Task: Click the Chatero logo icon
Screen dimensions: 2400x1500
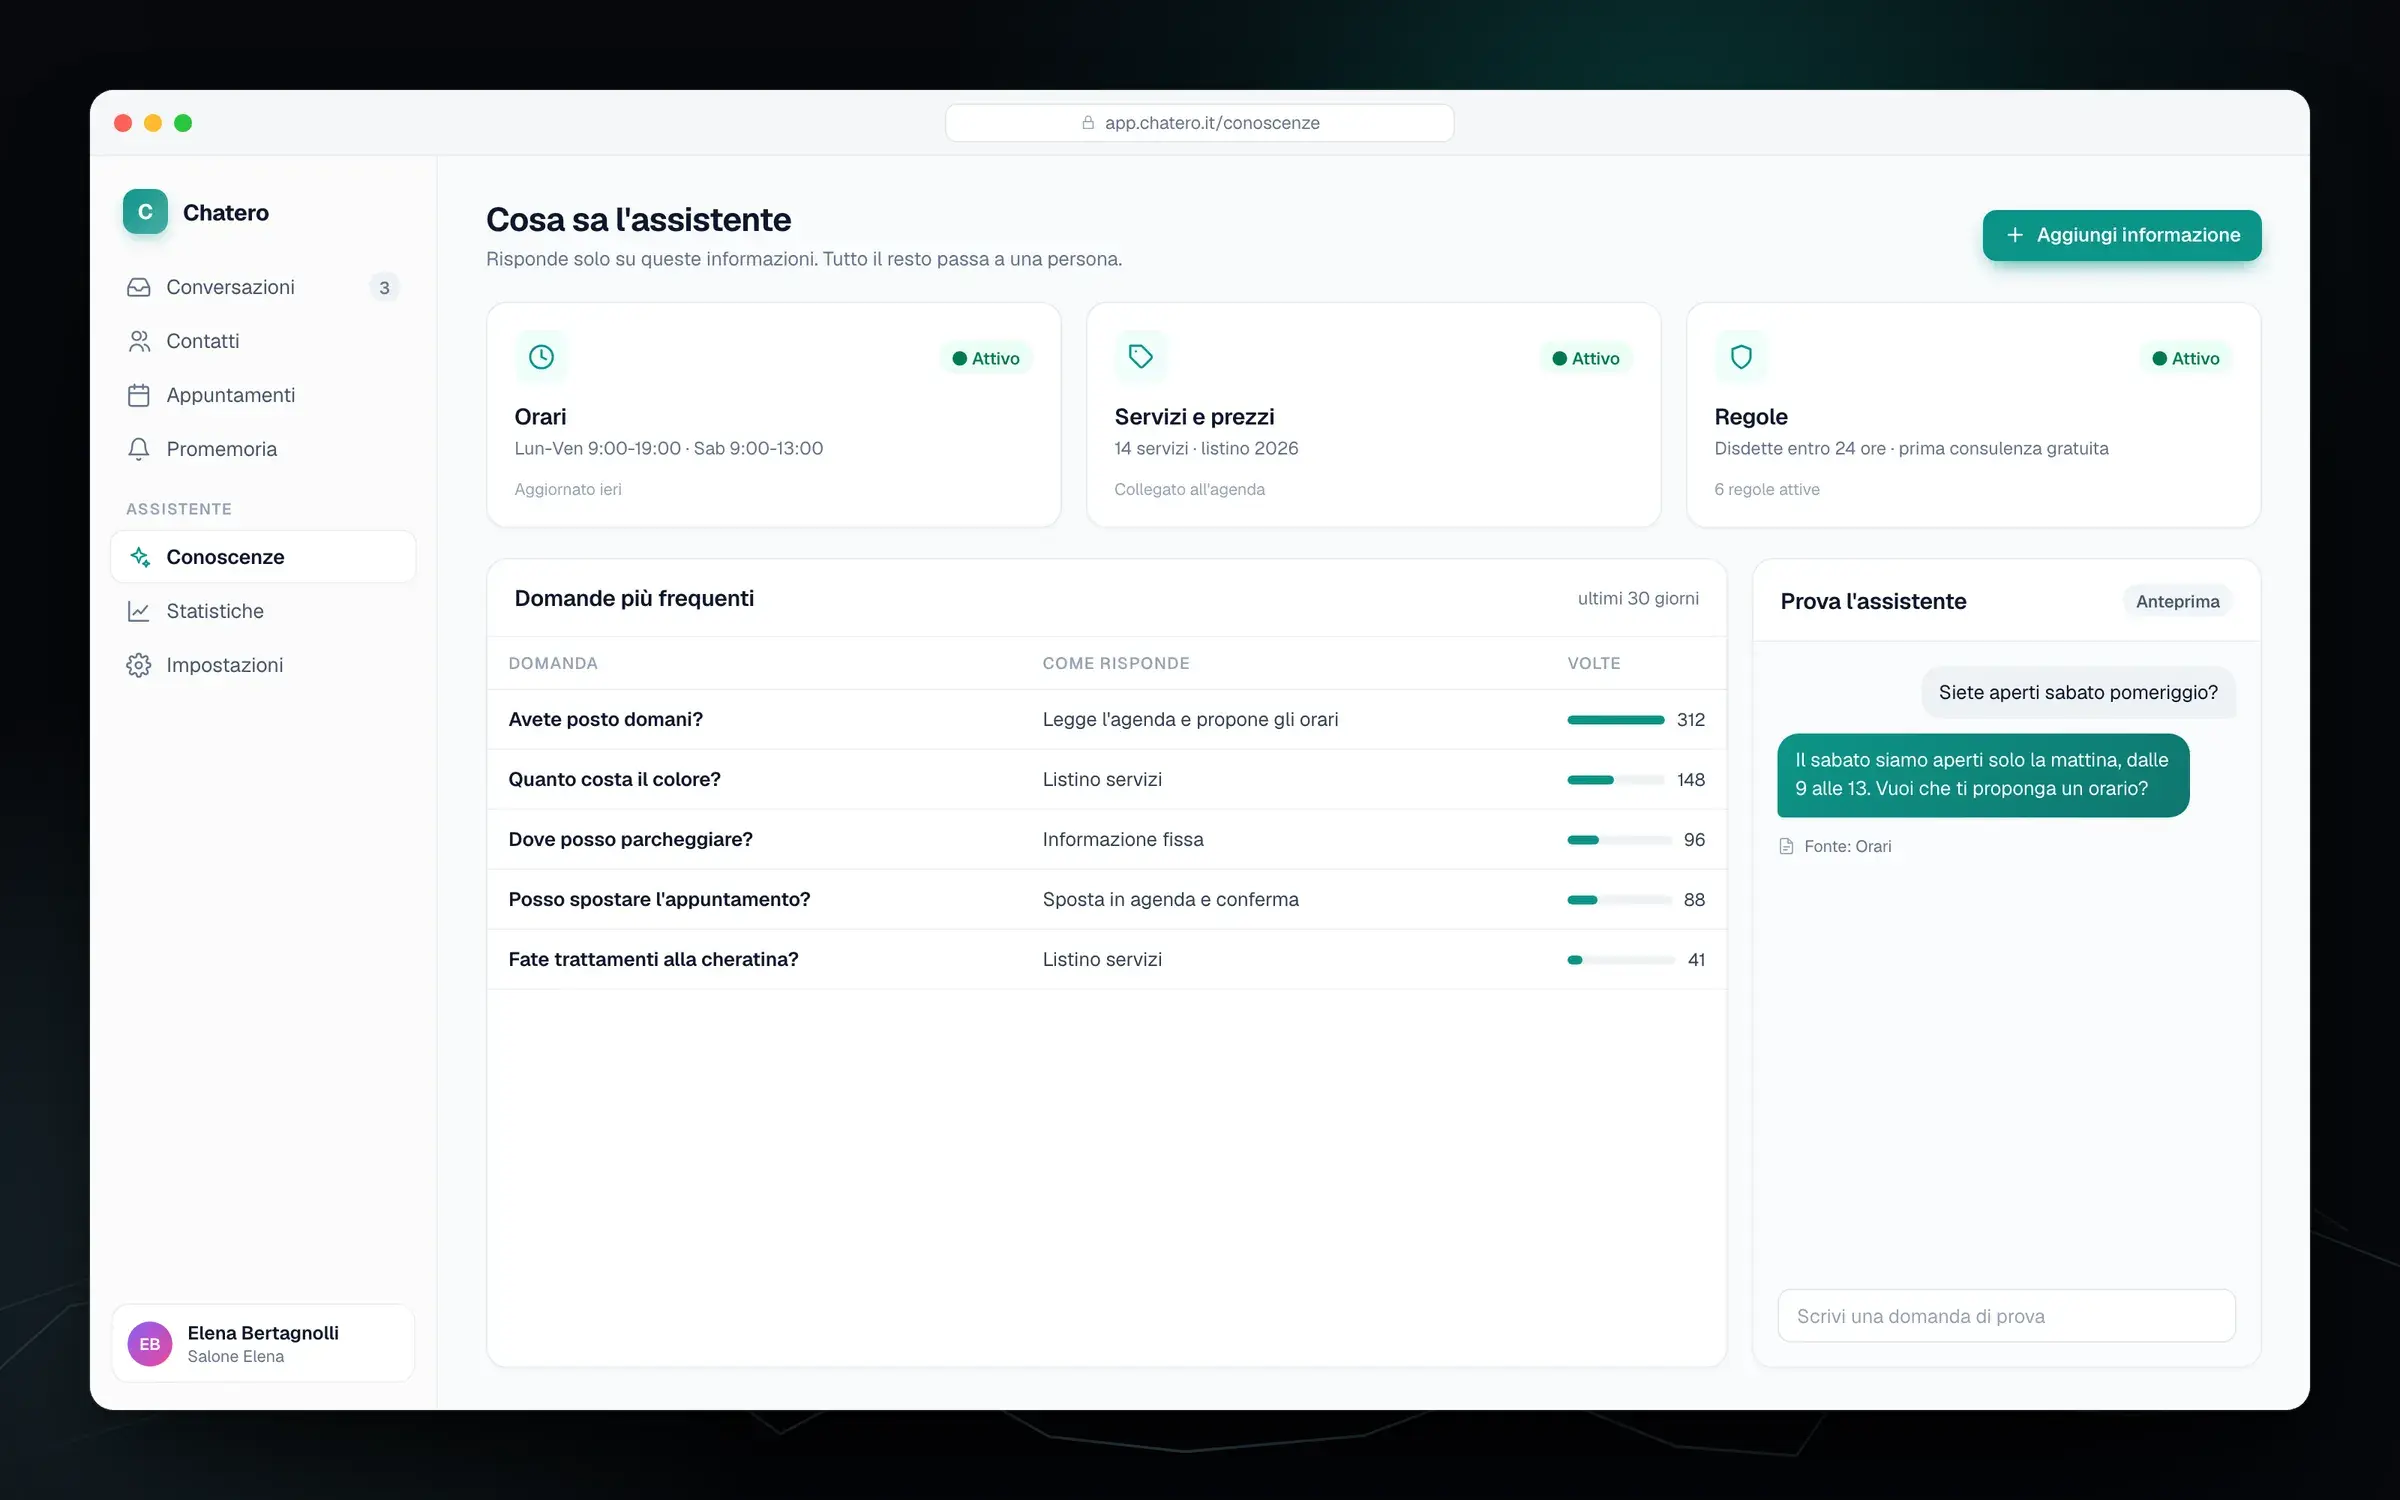Action: 145,212
